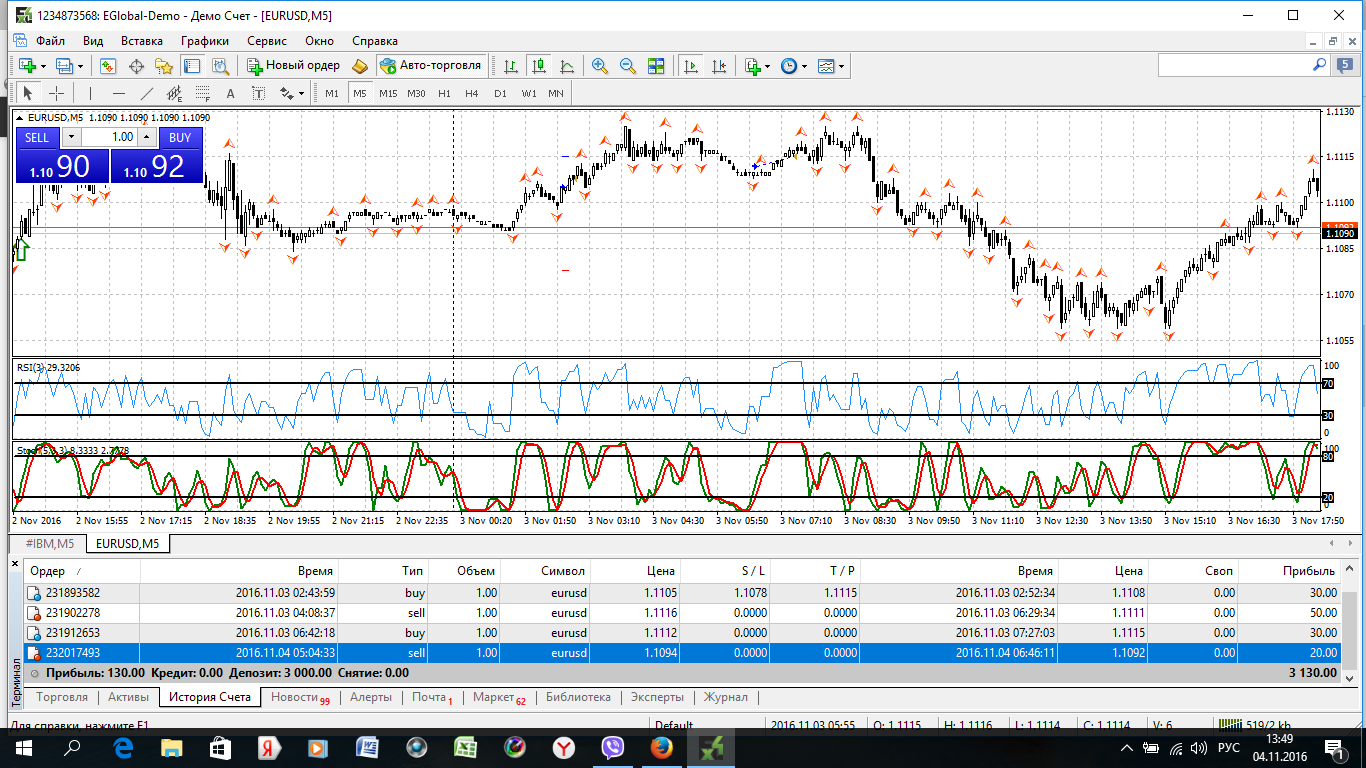
Task: Open the indicators list dropdown arrow
Action: pyautogui.click(x=767, y=65)
